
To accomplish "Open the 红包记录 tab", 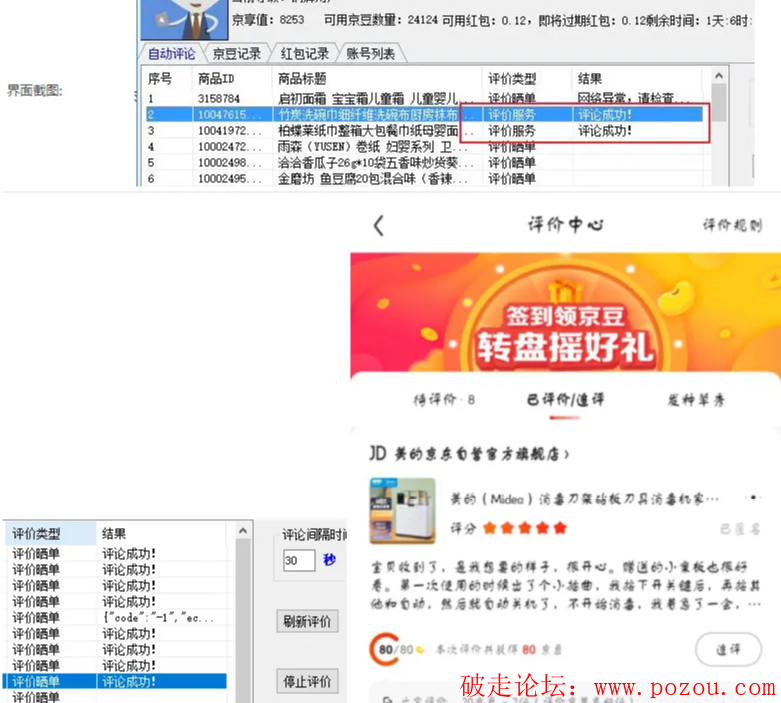I will 304,53.
